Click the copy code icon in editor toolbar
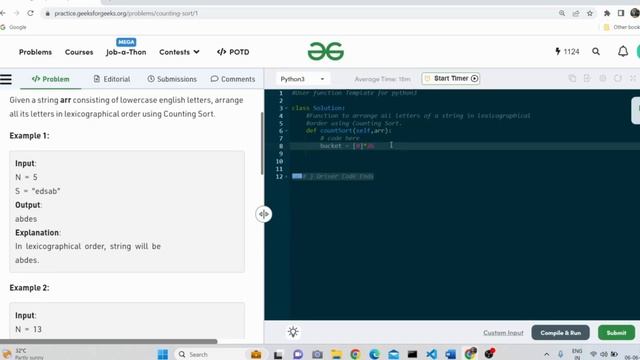The image size is (640, 360). [572, 78]
